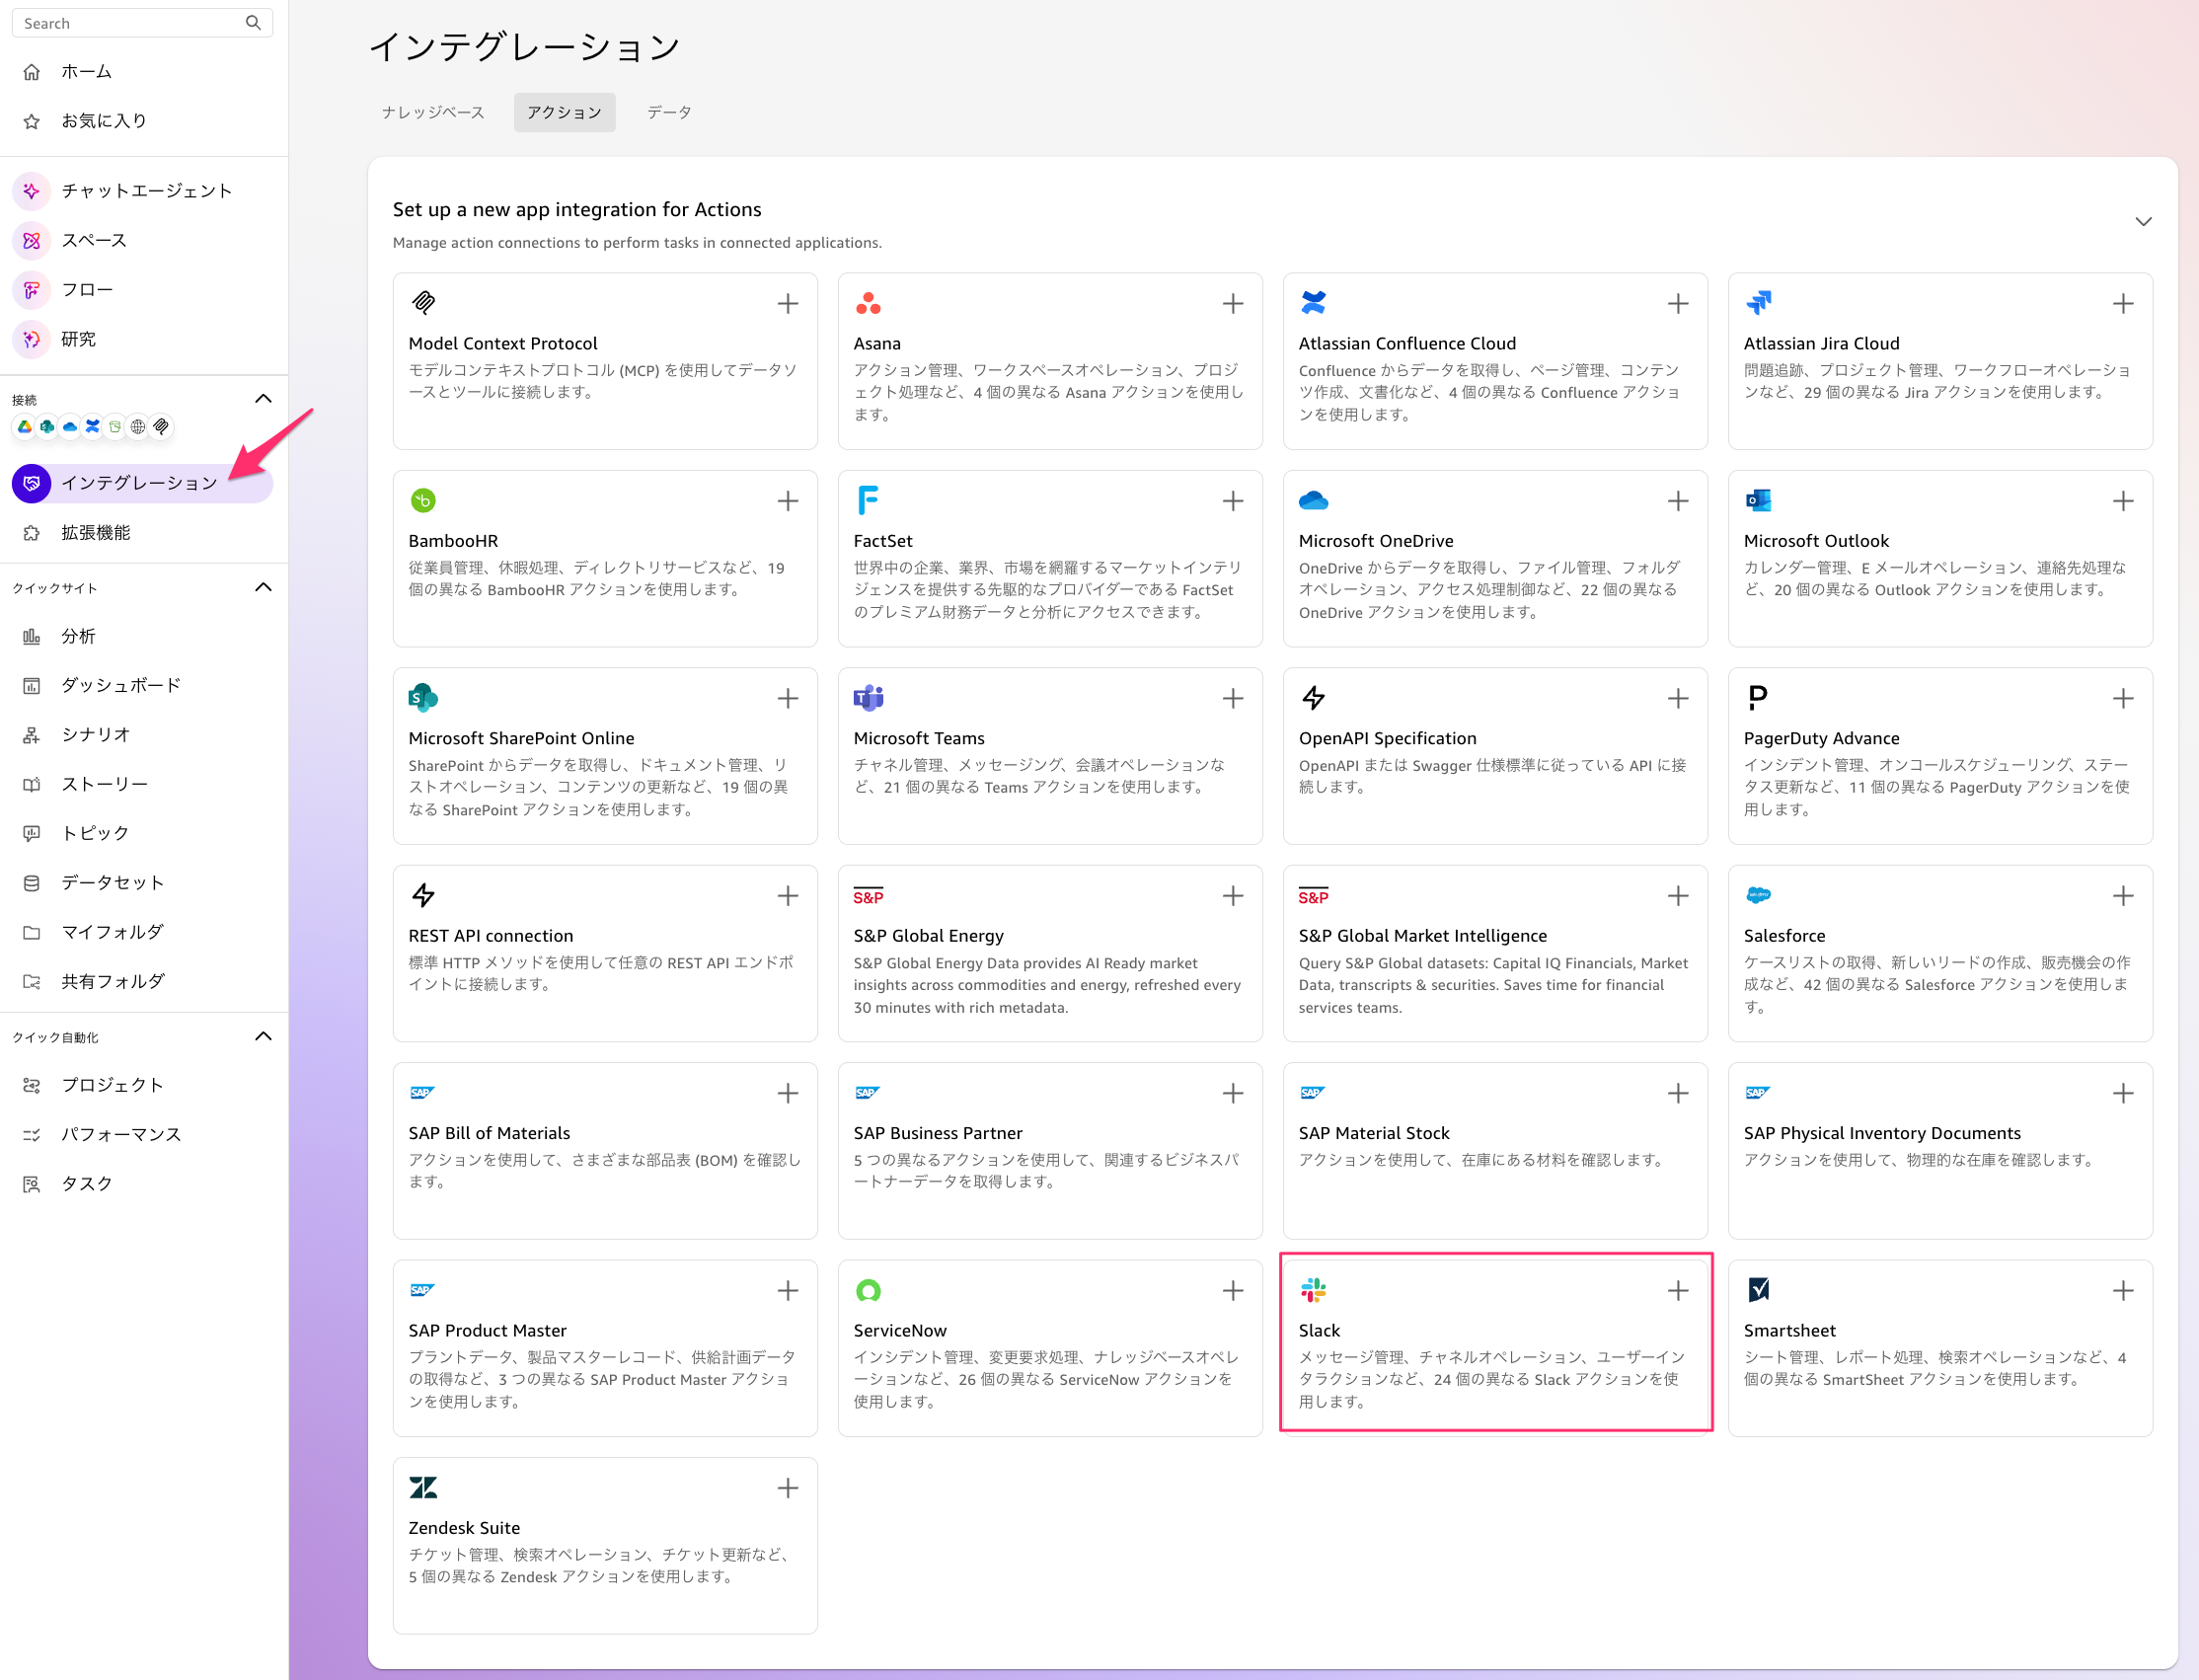Click the OneDrive connection icon
This screenshot has height=1680, width=2199.
coord(69,426)
